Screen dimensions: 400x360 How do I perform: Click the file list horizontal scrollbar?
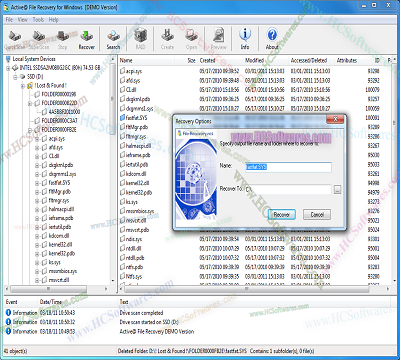point(247,289)
